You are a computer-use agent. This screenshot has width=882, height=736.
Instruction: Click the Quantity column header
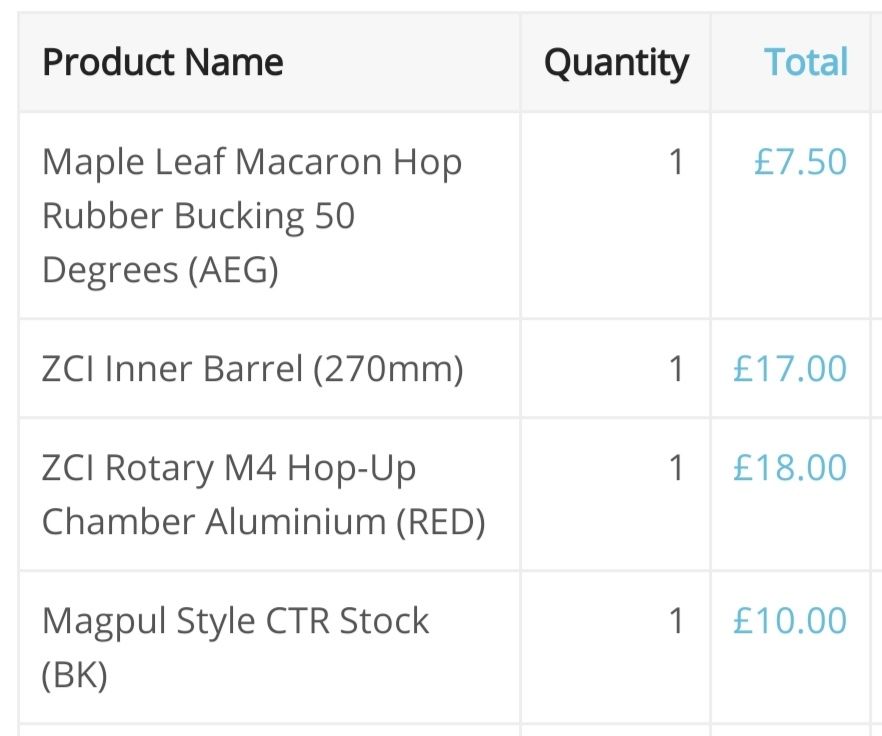click(616, 62)
